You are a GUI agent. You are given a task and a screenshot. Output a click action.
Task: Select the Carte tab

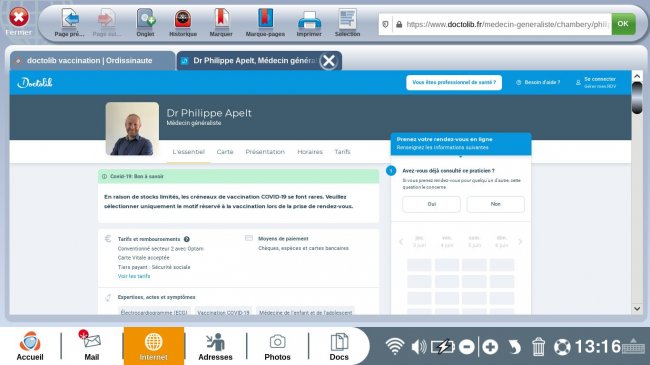[x=225, y=152]
